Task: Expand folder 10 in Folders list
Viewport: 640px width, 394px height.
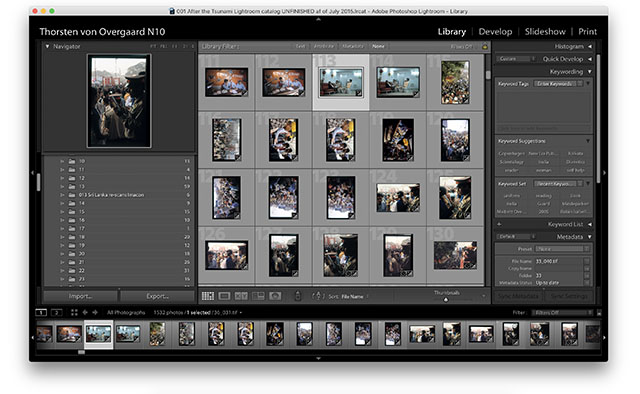Action: [62, 161]
